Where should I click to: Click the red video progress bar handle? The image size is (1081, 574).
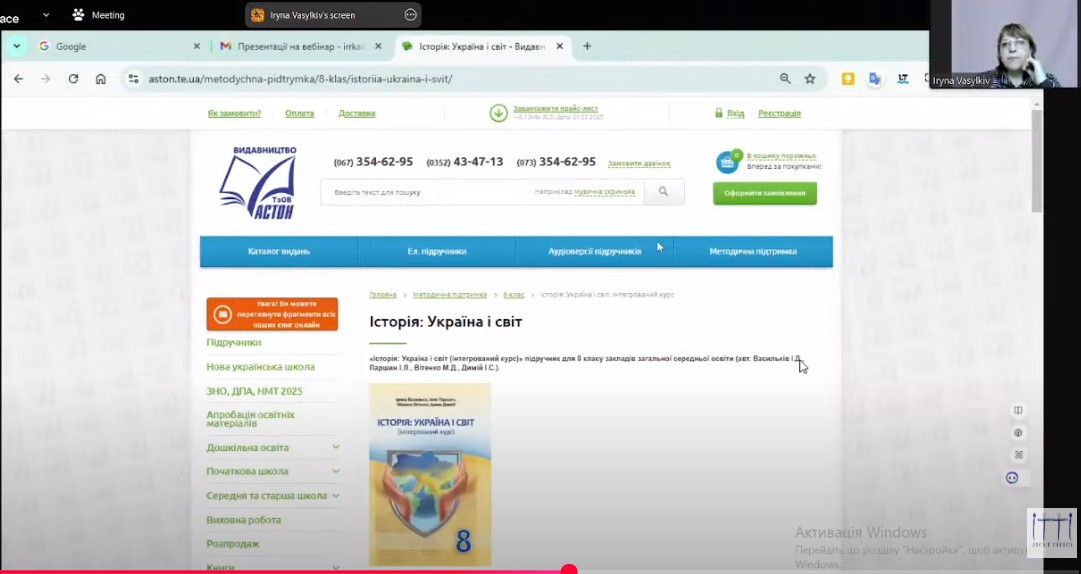569,570
